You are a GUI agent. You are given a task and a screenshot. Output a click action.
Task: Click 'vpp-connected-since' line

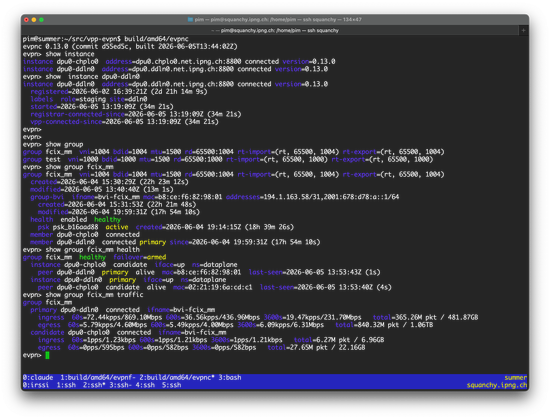[x=125, y=122]
